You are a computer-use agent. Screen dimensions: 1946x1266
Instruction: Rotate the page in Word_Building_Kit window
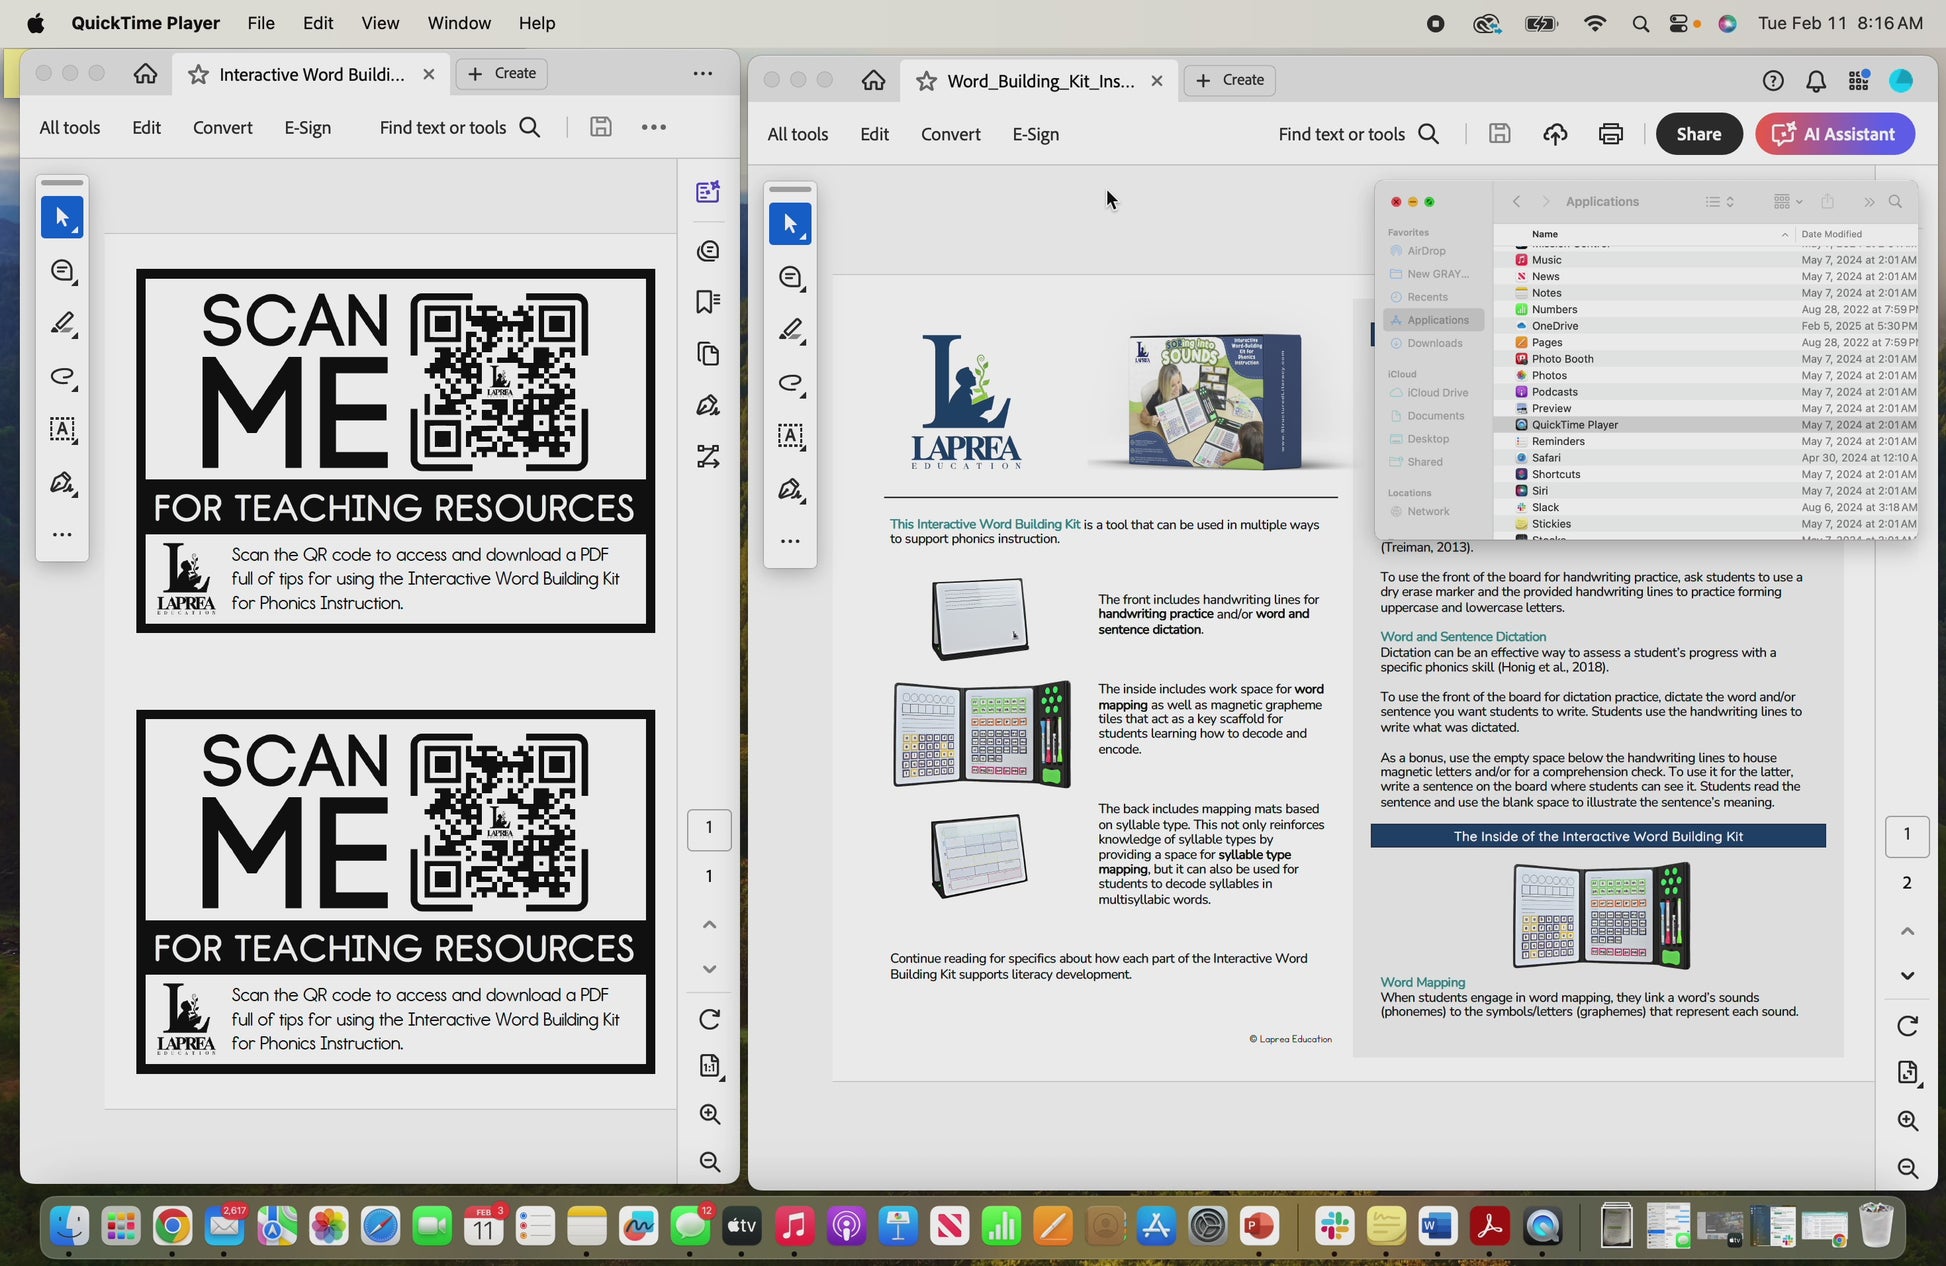tap(1907, 1026)
